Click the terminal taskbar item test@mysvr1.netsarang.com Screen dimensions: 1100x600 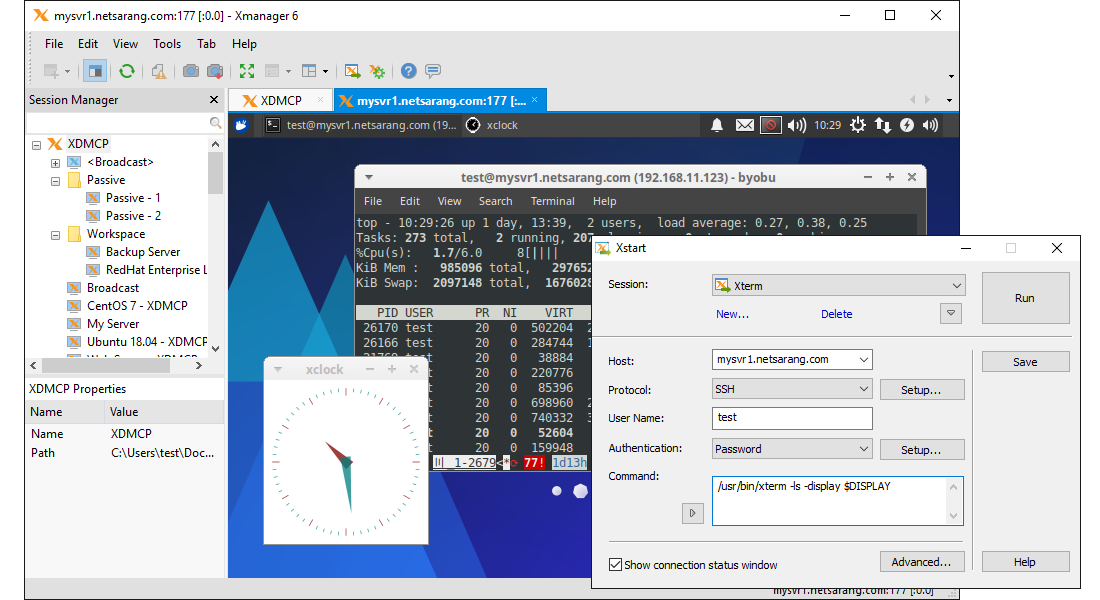362,125
